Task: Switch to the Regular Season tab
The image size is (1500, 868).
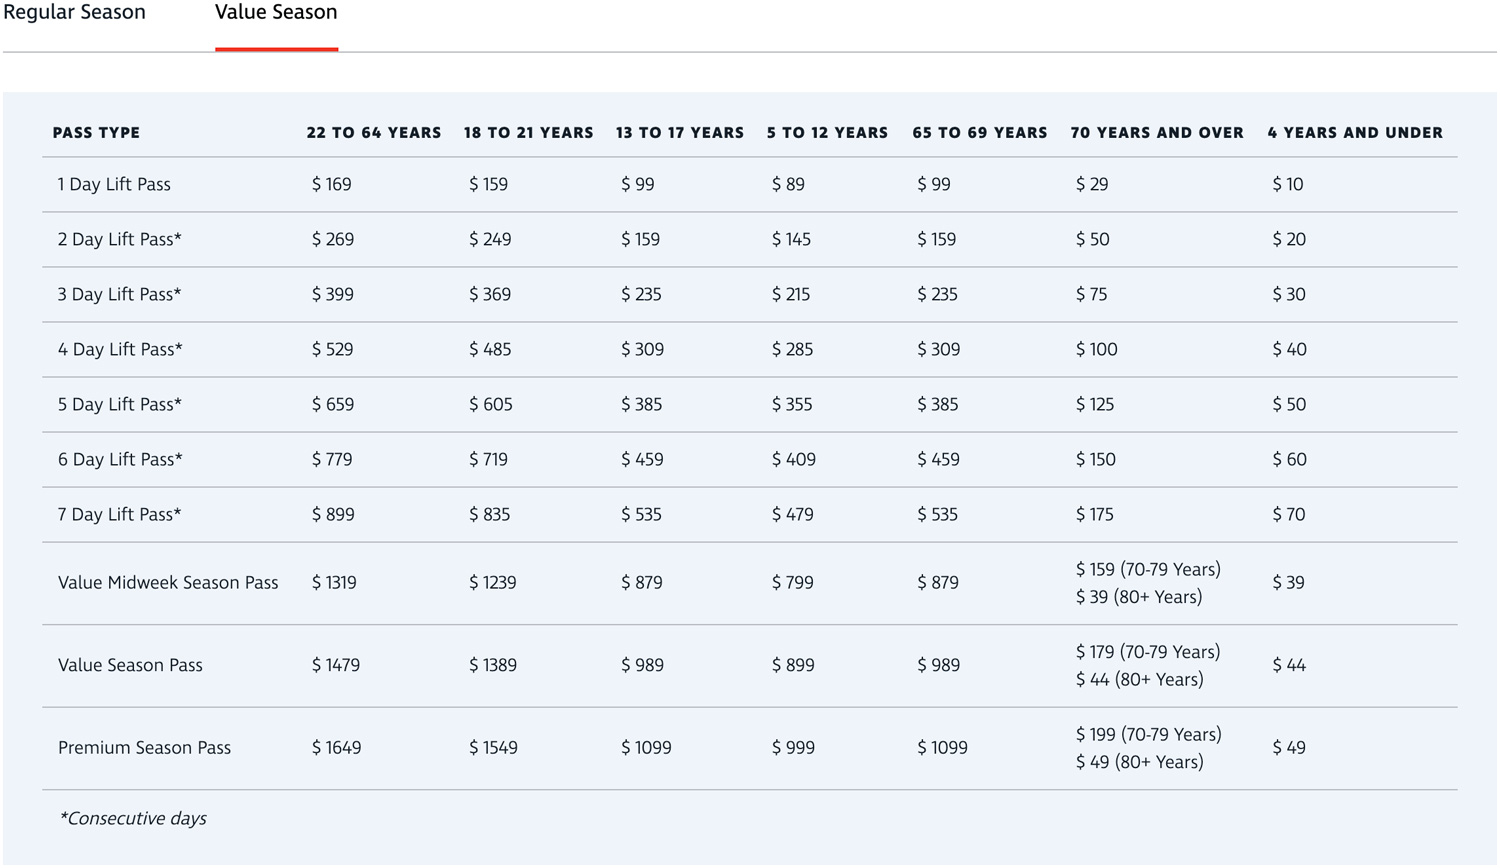Action: 74,13
